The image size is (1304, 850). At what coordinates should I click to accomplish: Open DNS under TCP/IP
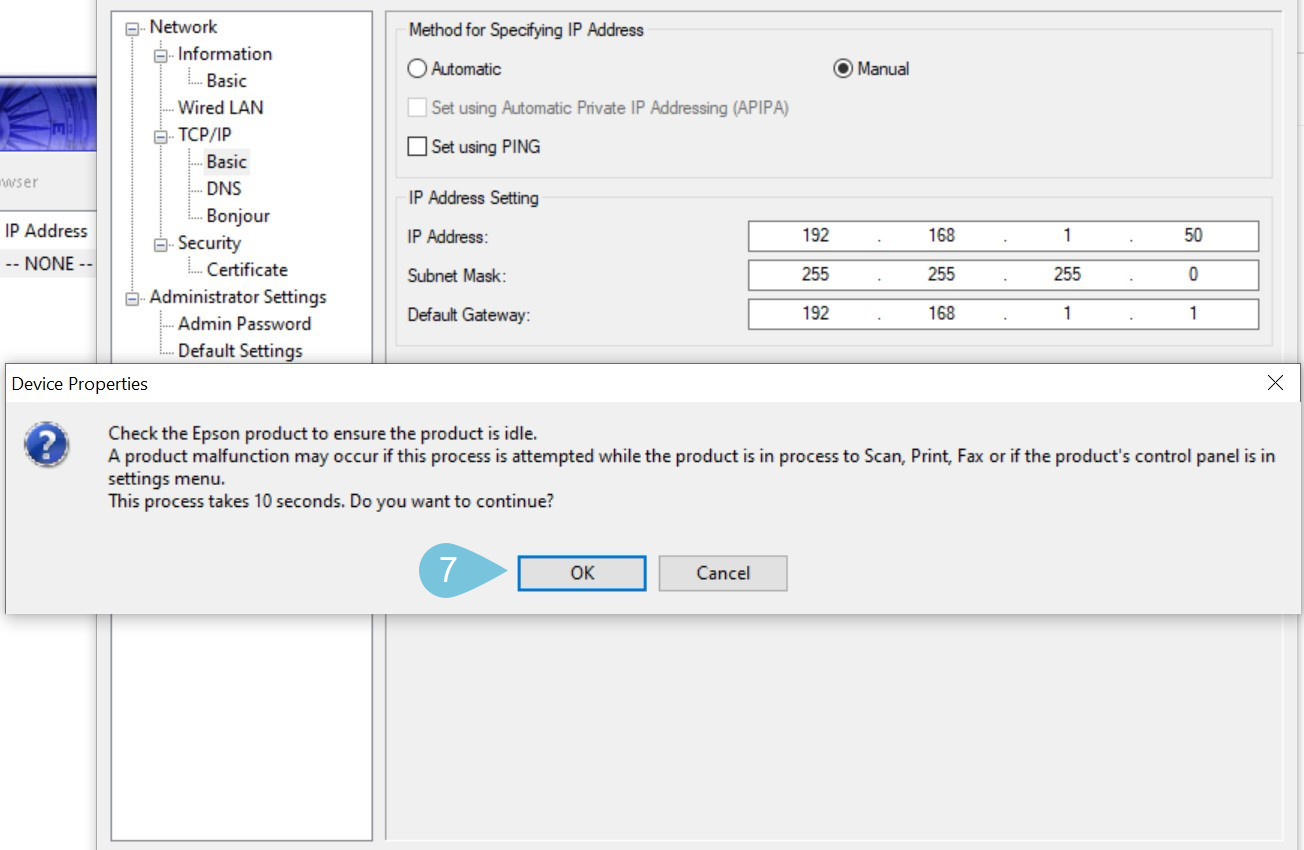[x=224, y=189]
